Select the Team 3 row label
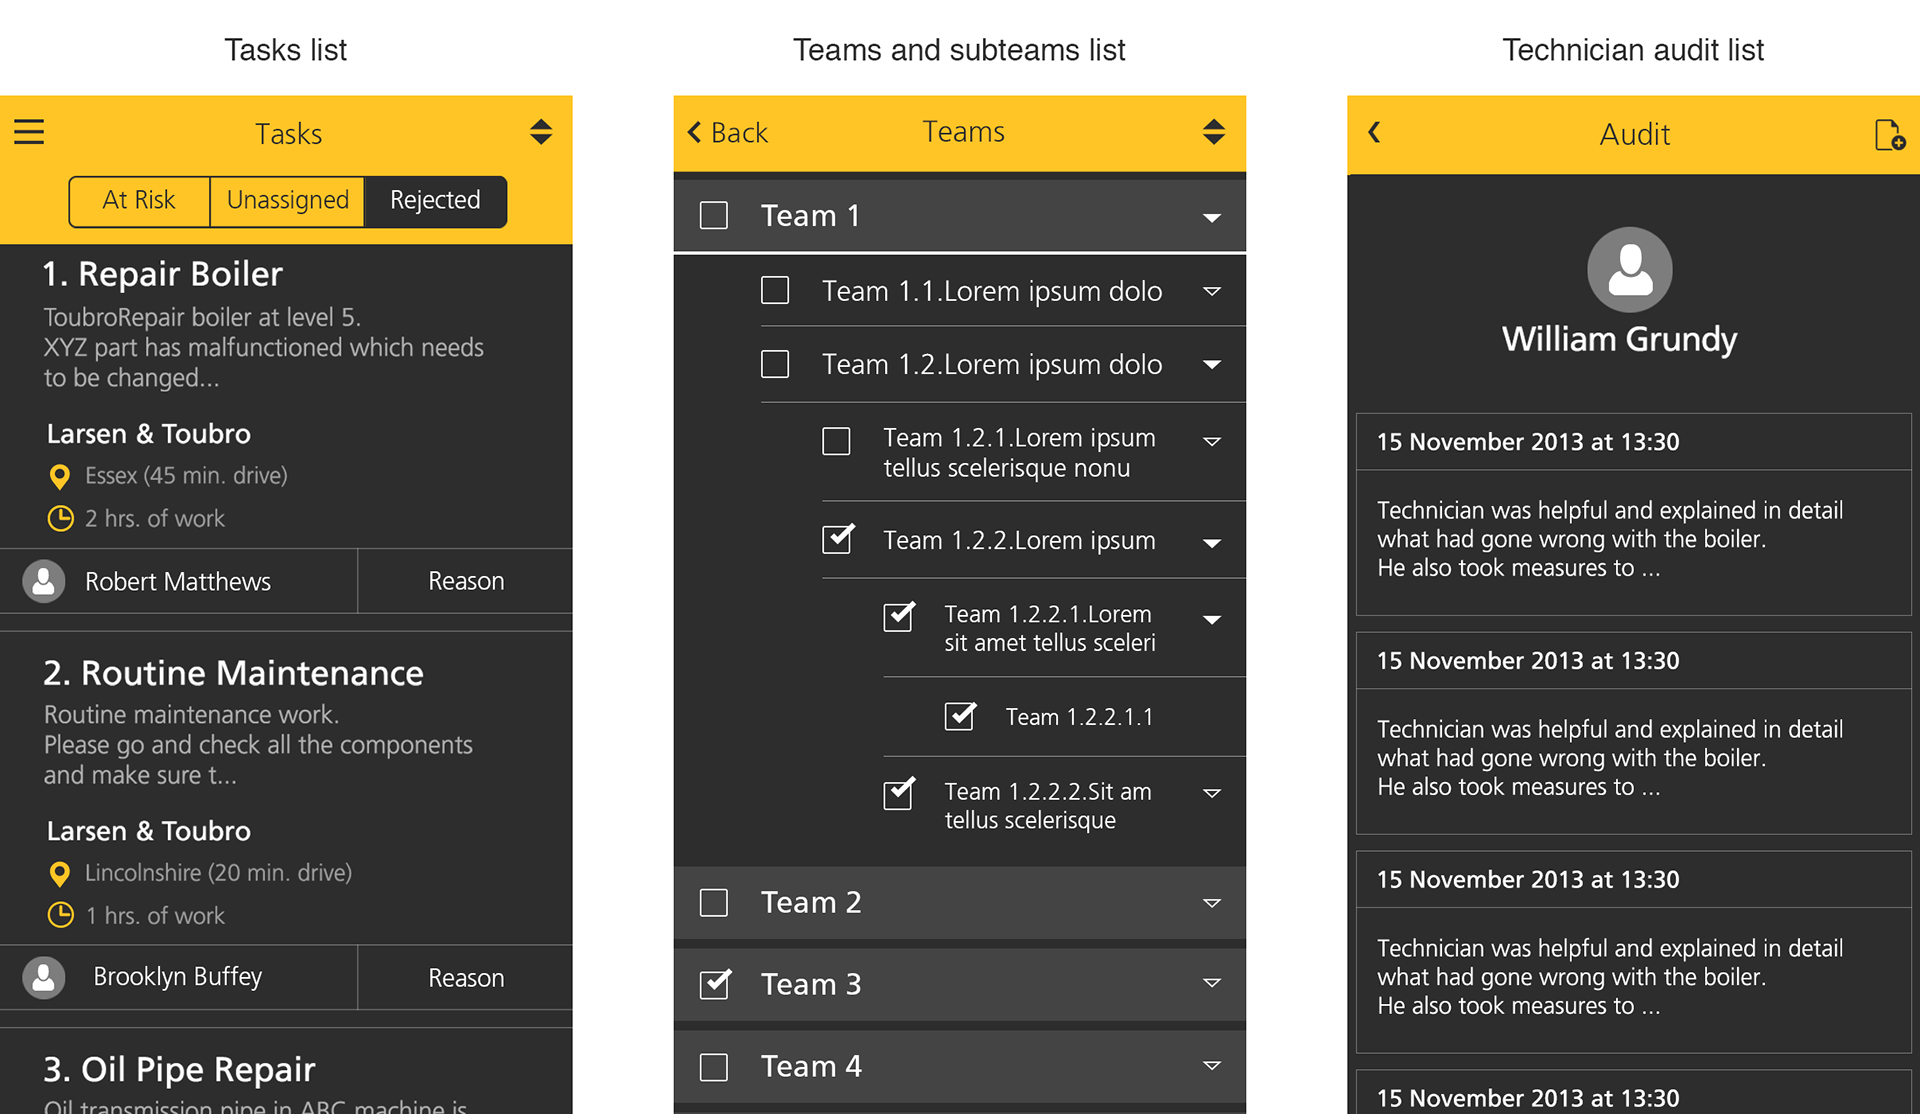Screen dimensions: 1920x1114 point(811,984)
